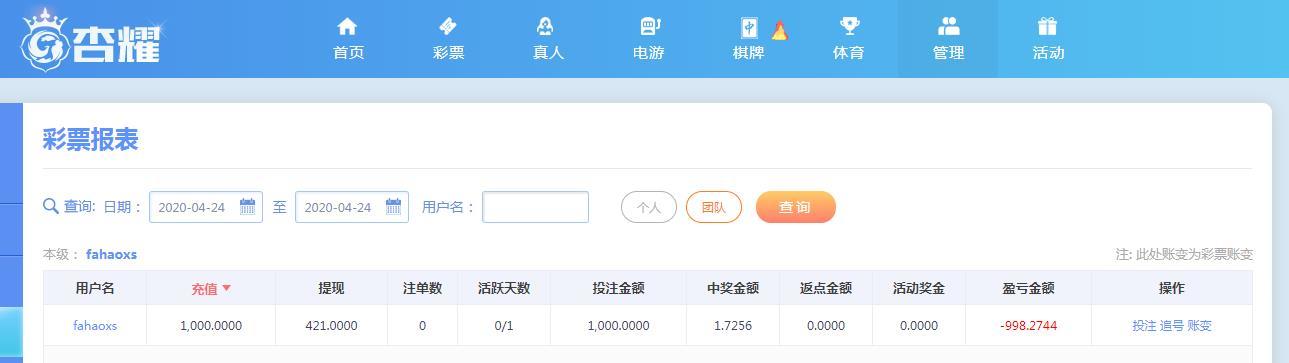Open the 活动 gift box icon
This screenshot has height=363, width=1289.
[1048, 26]
